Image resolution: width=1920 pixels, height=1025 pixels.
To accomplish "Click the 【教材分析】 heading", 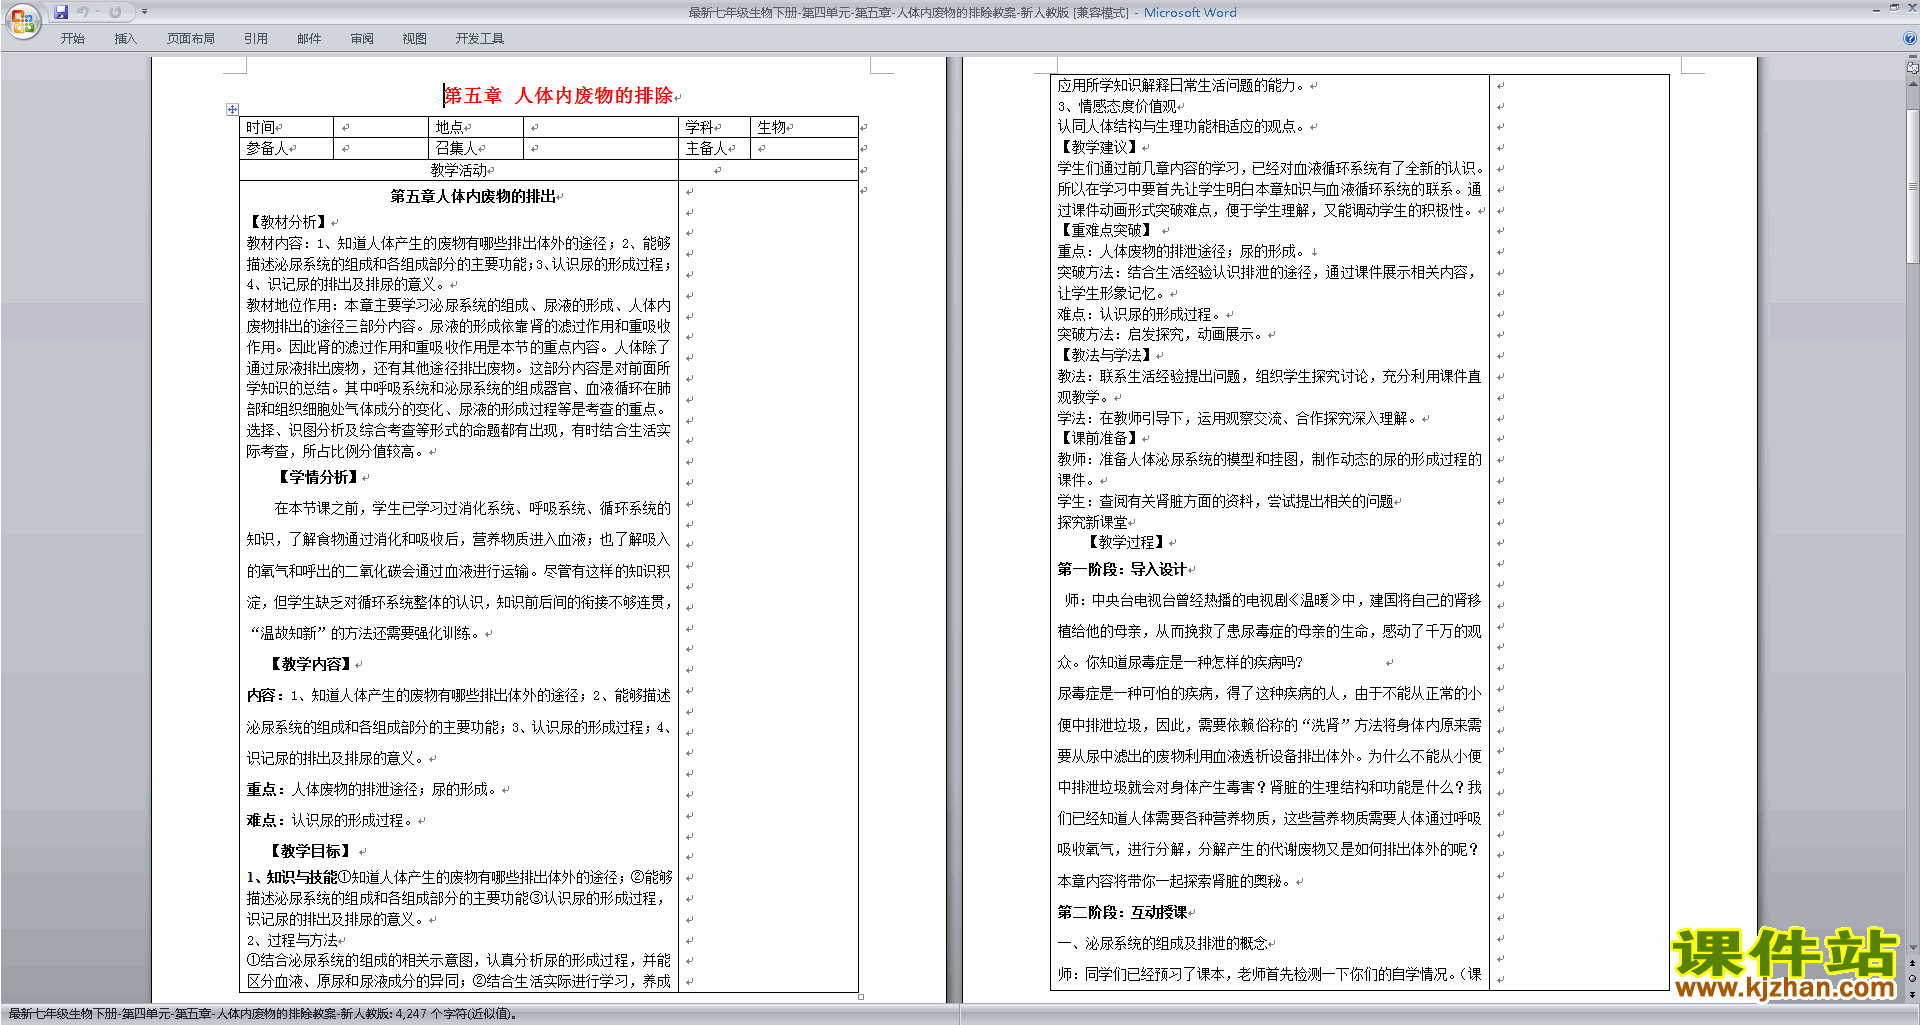I will pos(288,222).
